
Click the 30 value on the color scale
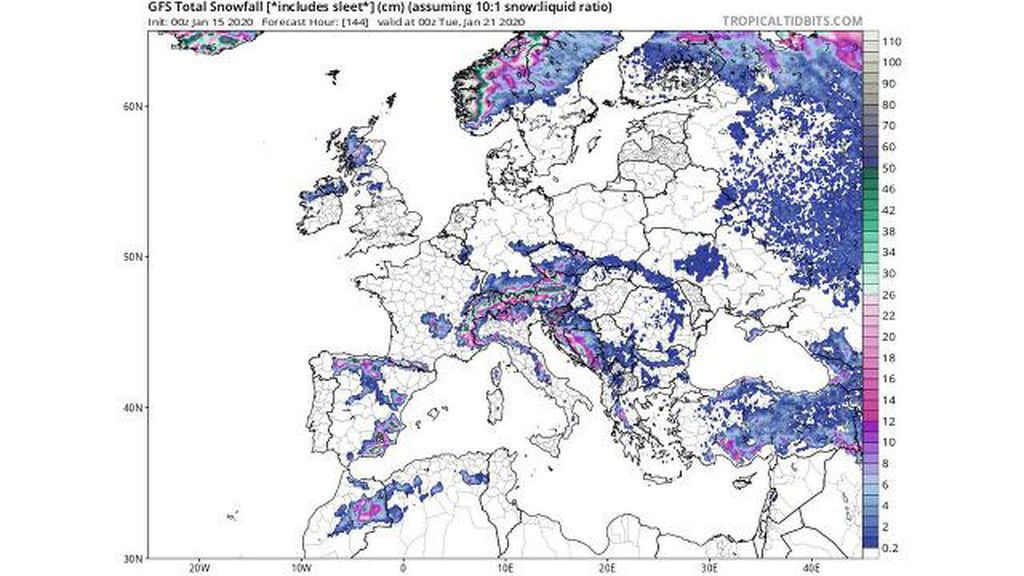point(889,274)
